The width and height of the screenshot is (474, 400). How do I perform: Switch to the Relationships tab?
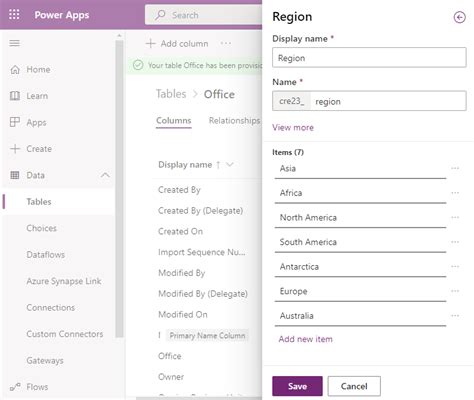[234, 121]
